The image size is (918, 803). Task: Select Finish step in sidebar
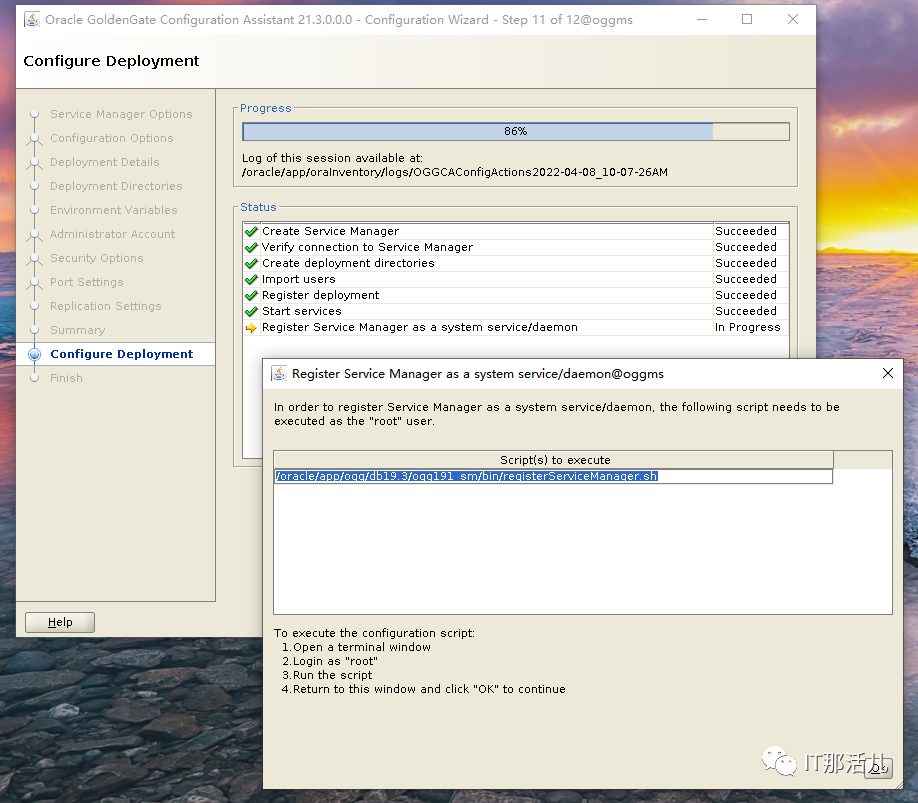(66, 378)
